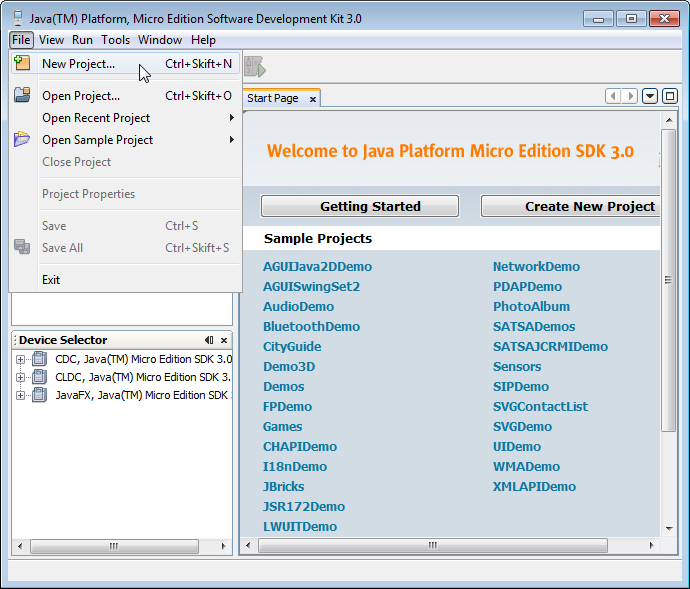690x589 pixels.
Task: Open the CHAPIDemo sample project
Action: pos(300,446)
